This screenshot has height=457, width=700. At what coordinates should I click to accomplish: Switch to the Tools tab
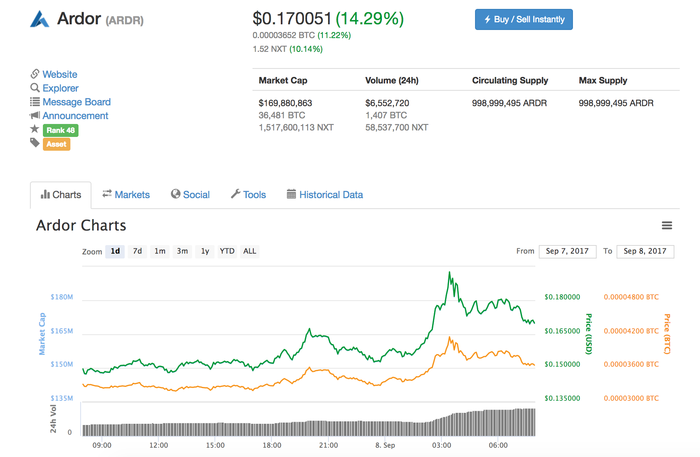(248, 195)
